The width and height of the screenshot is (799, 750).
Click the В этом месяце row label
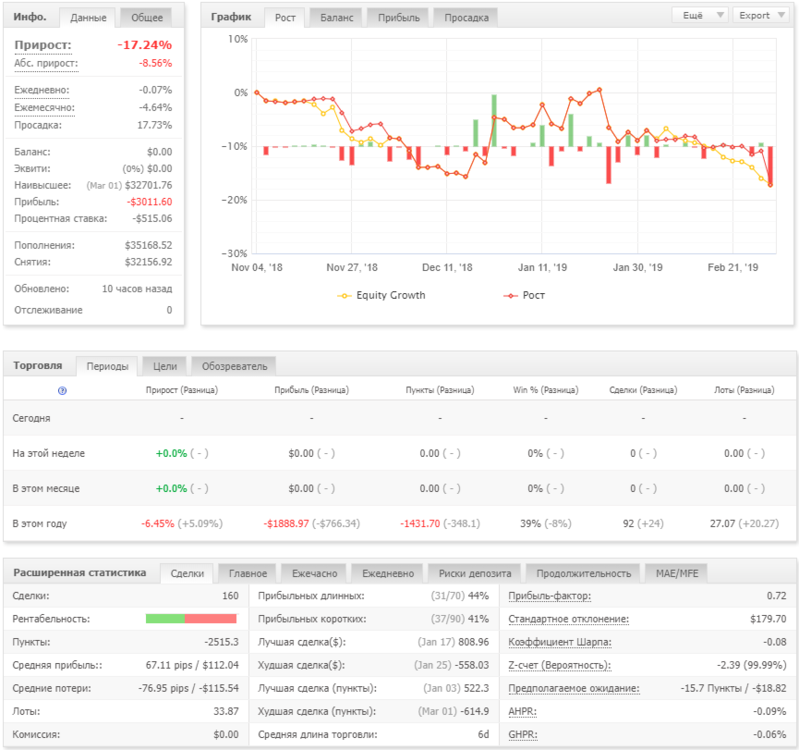click(x=46, y=489)
